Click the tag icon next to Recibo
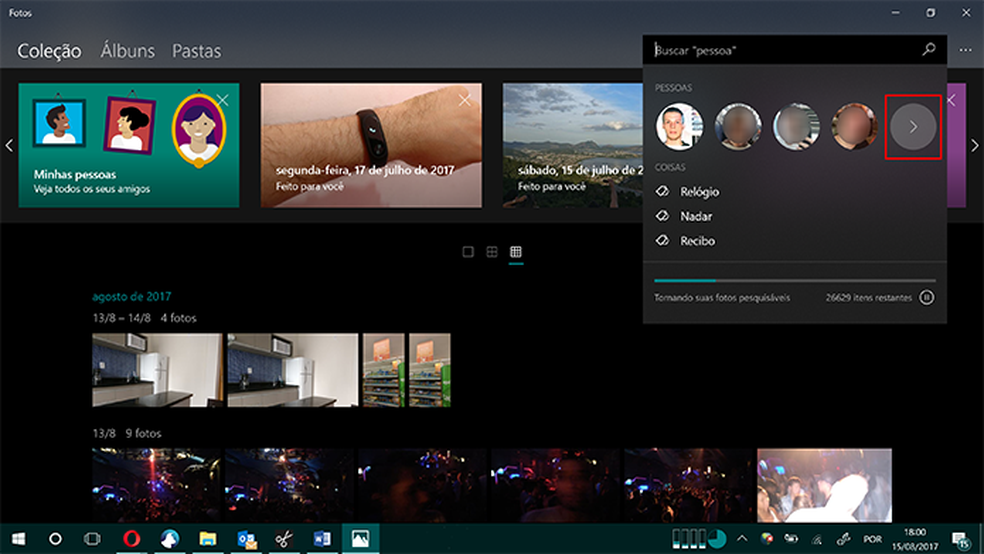Screen dimensions: 984x554 click(x=663, y=240)
